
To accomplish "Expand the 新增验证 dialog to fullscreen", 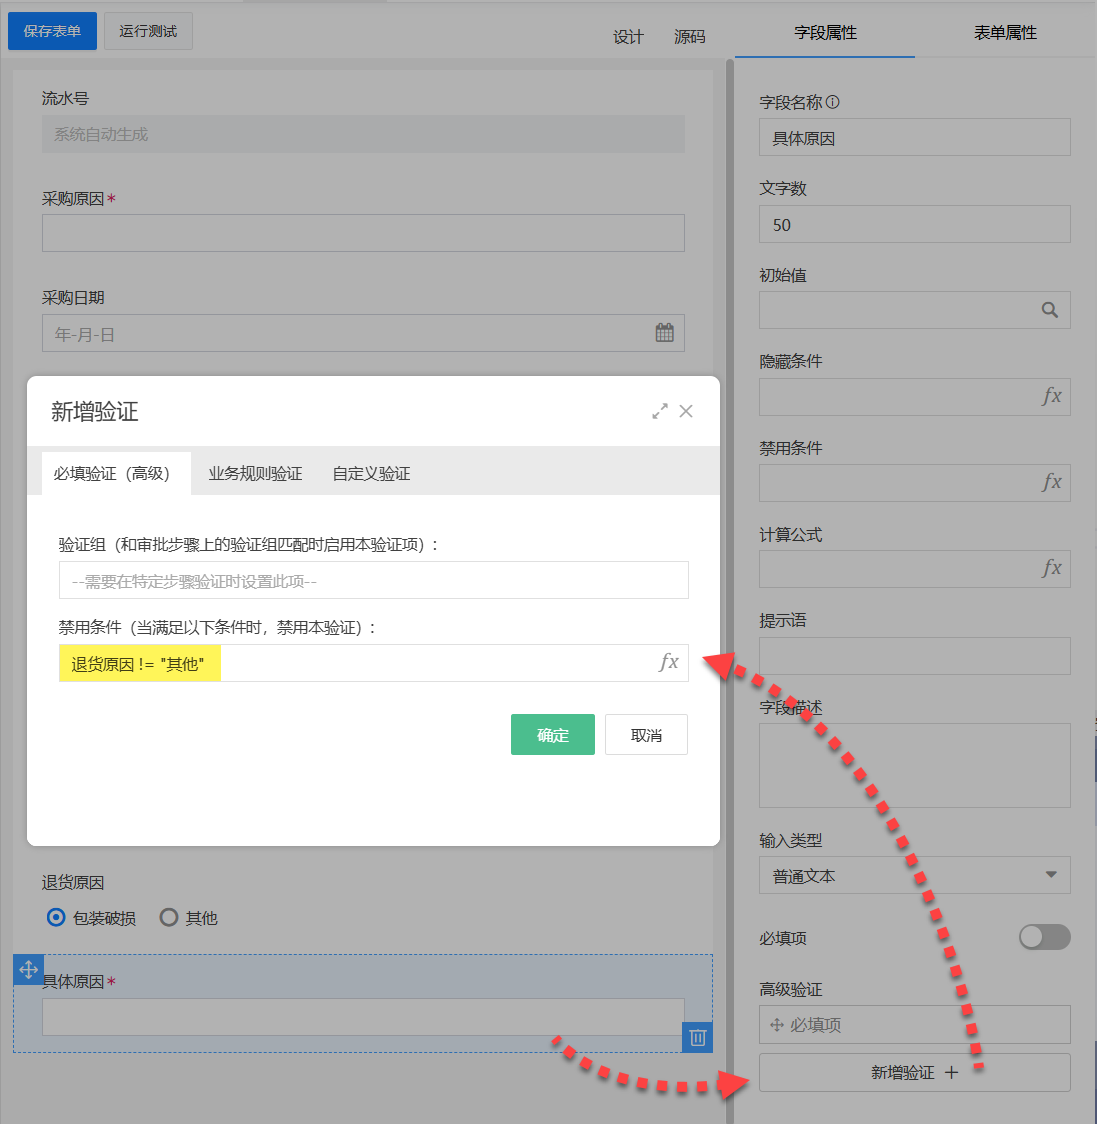I will click(x=659, y=410).
